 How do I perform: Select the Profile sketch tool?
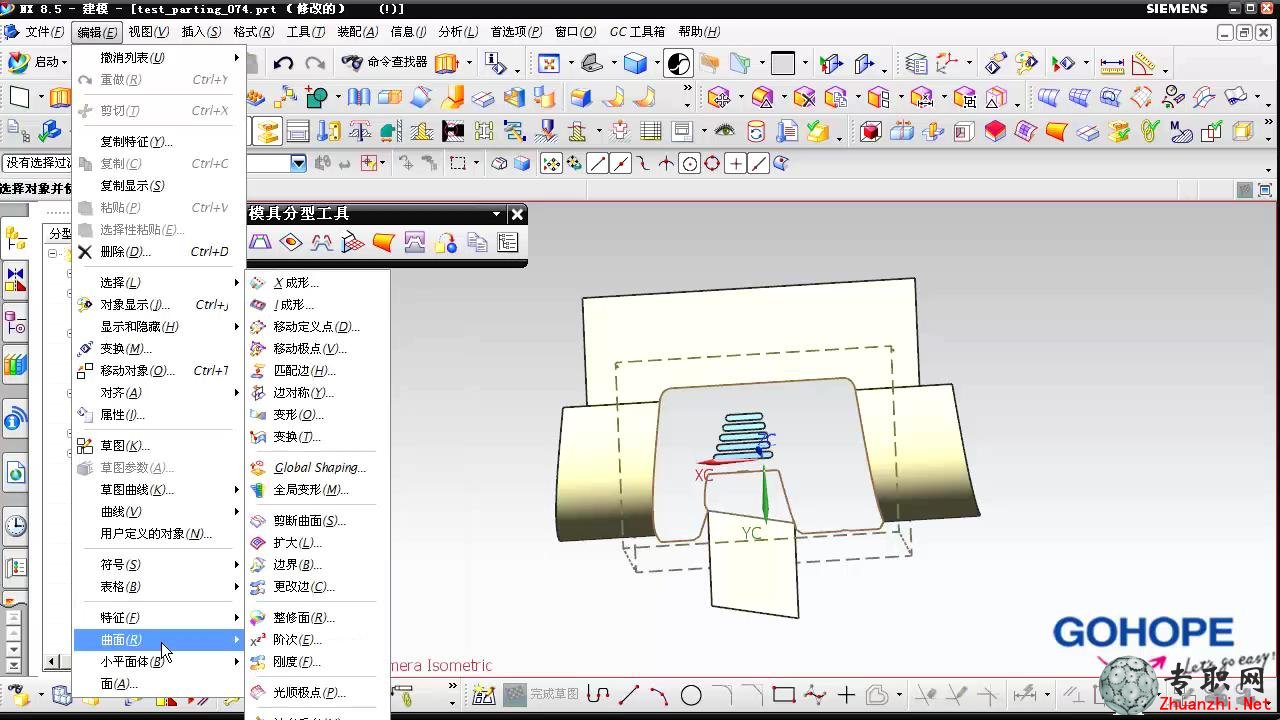[x=598, y=695]
